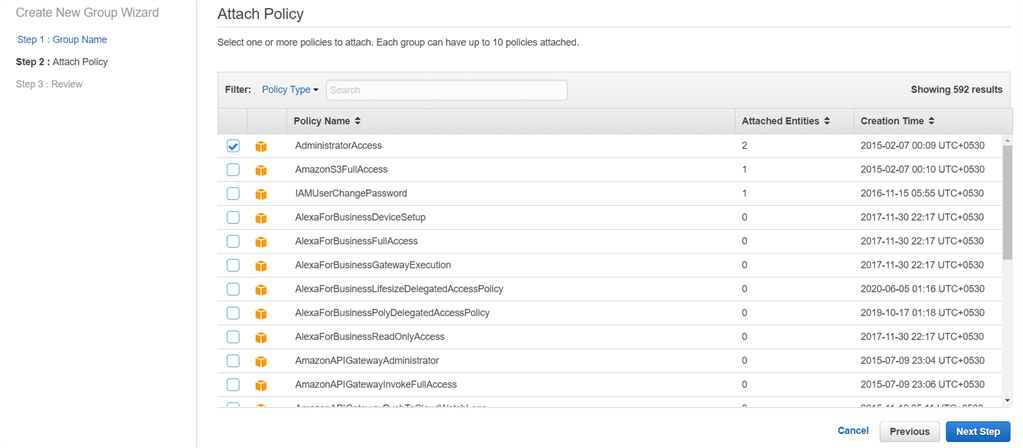
Task: Uncheck the AdministratorAccess policy checkbox
Action: pyautogui.click(x=233, y=146)
